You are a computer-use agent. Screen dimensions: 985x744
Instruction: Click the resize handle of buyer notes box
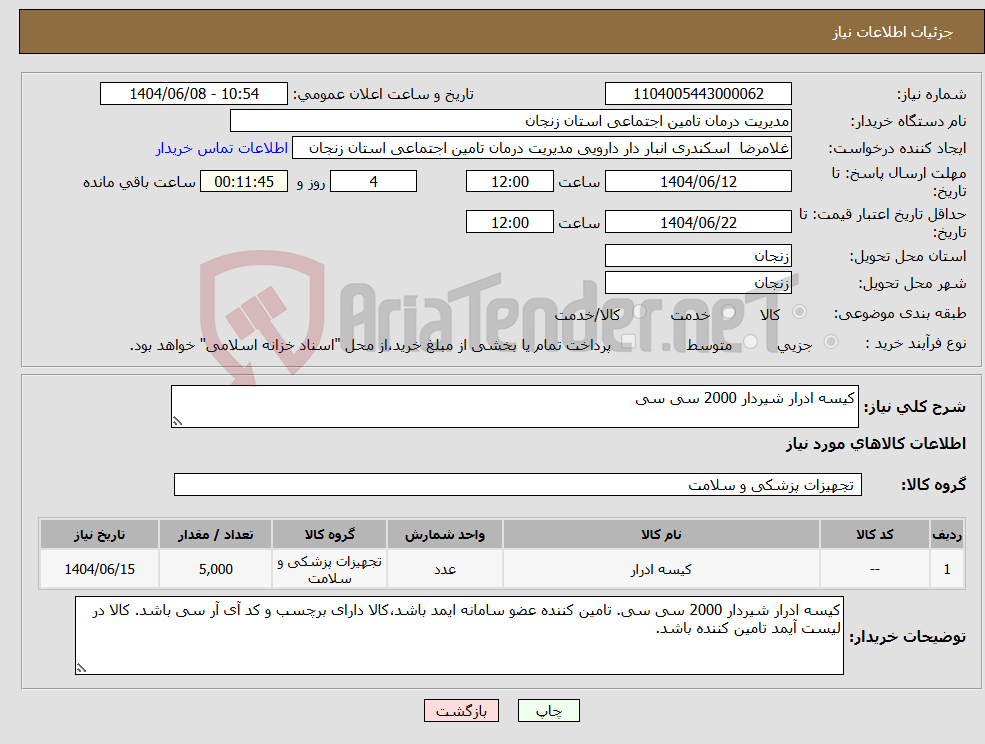click(81, 669)
